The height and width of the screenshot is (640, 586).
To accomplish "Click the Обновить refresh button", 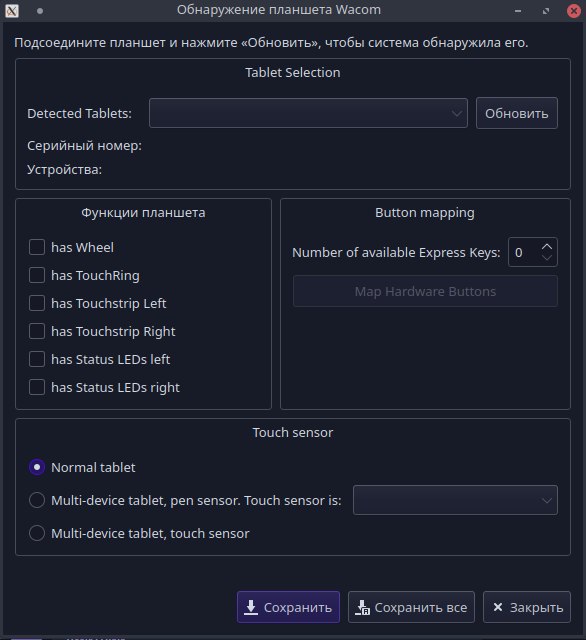I will 517,113.
